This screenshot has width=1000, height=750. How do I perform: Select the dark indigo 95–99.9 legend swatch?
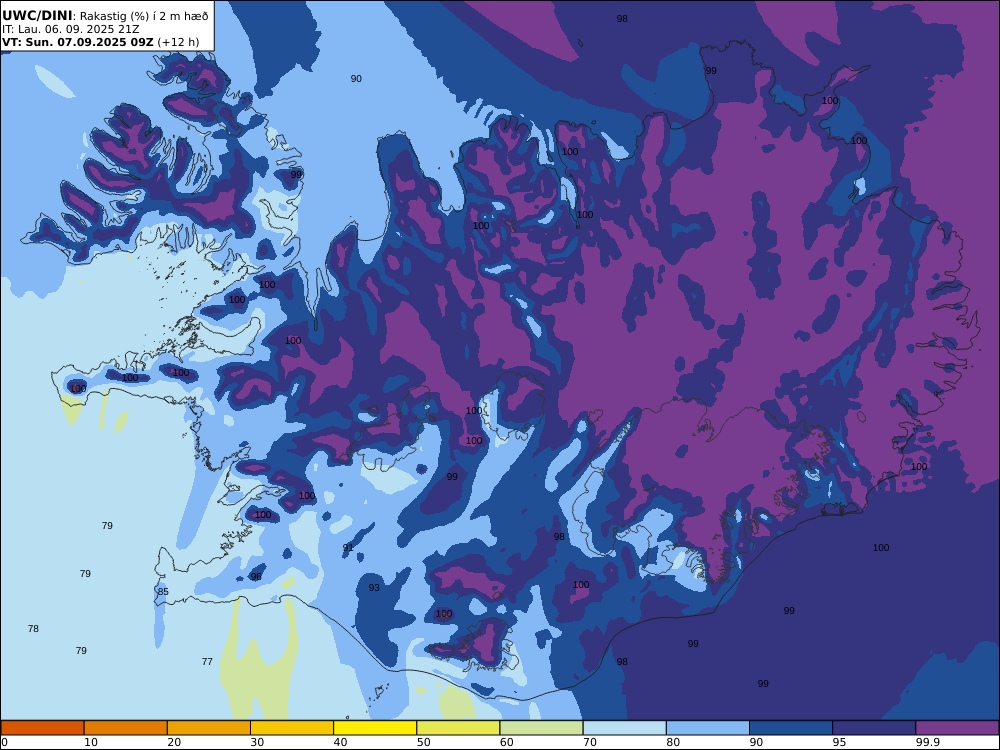coord(874,728)
